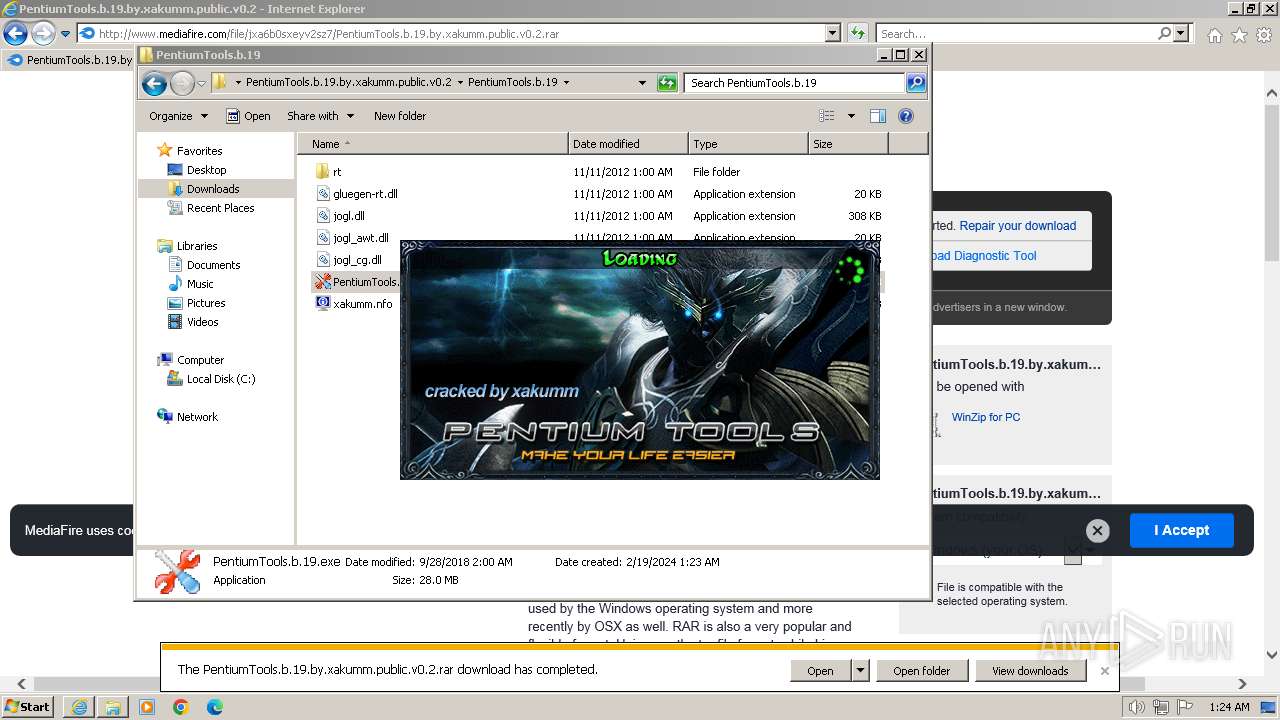Click the volume icon in system tray
This screenshot has width=1280, height=720.
pyautogui.click(x=1137, y=707)
